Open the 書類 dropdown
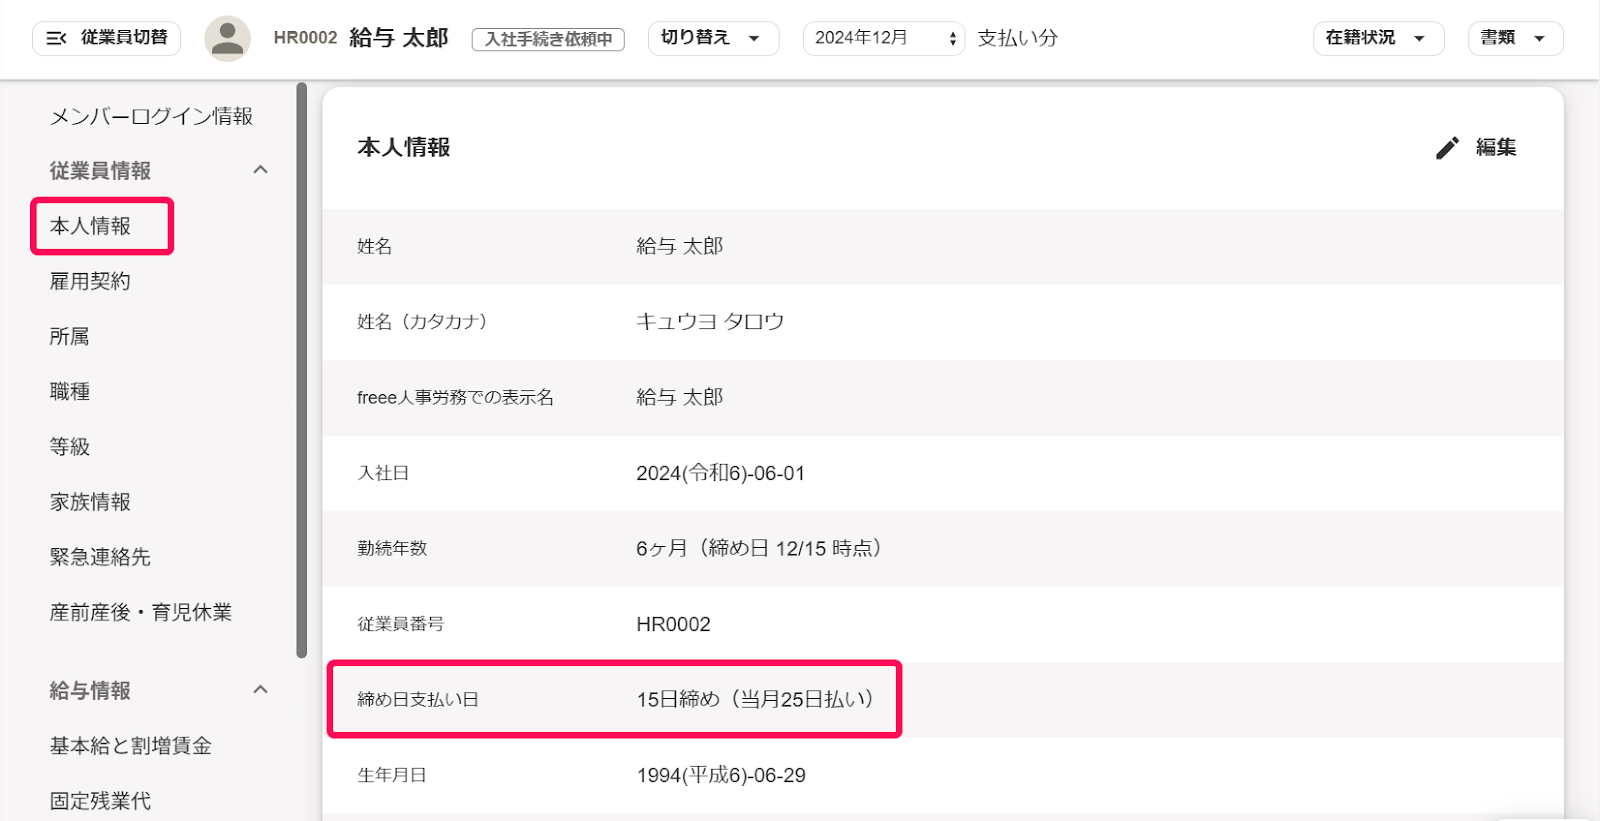This screenshot has width=1600, height=821. point(1515,38)
